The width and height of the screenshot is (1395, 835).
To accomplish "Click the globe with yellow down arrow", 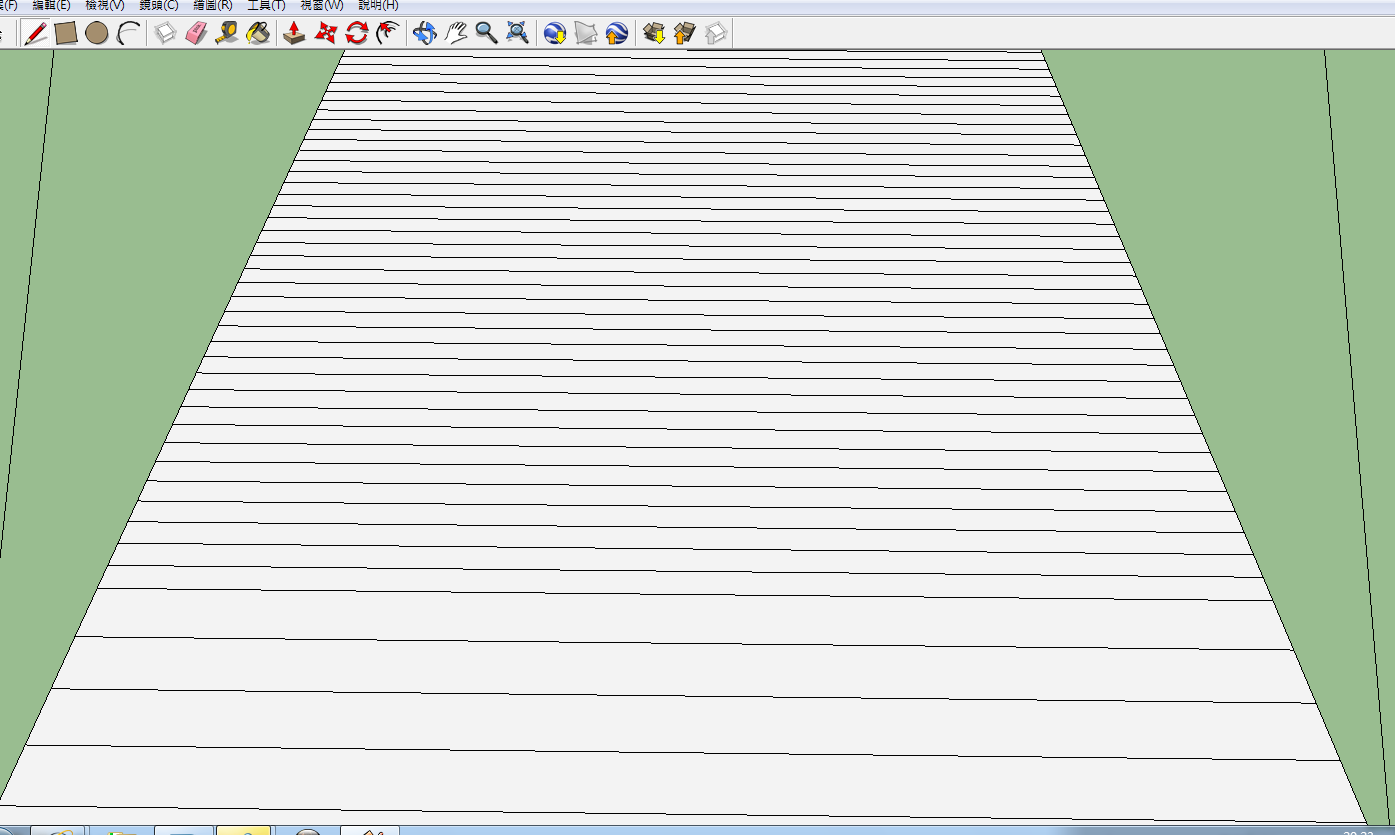I will click(555, 34).
